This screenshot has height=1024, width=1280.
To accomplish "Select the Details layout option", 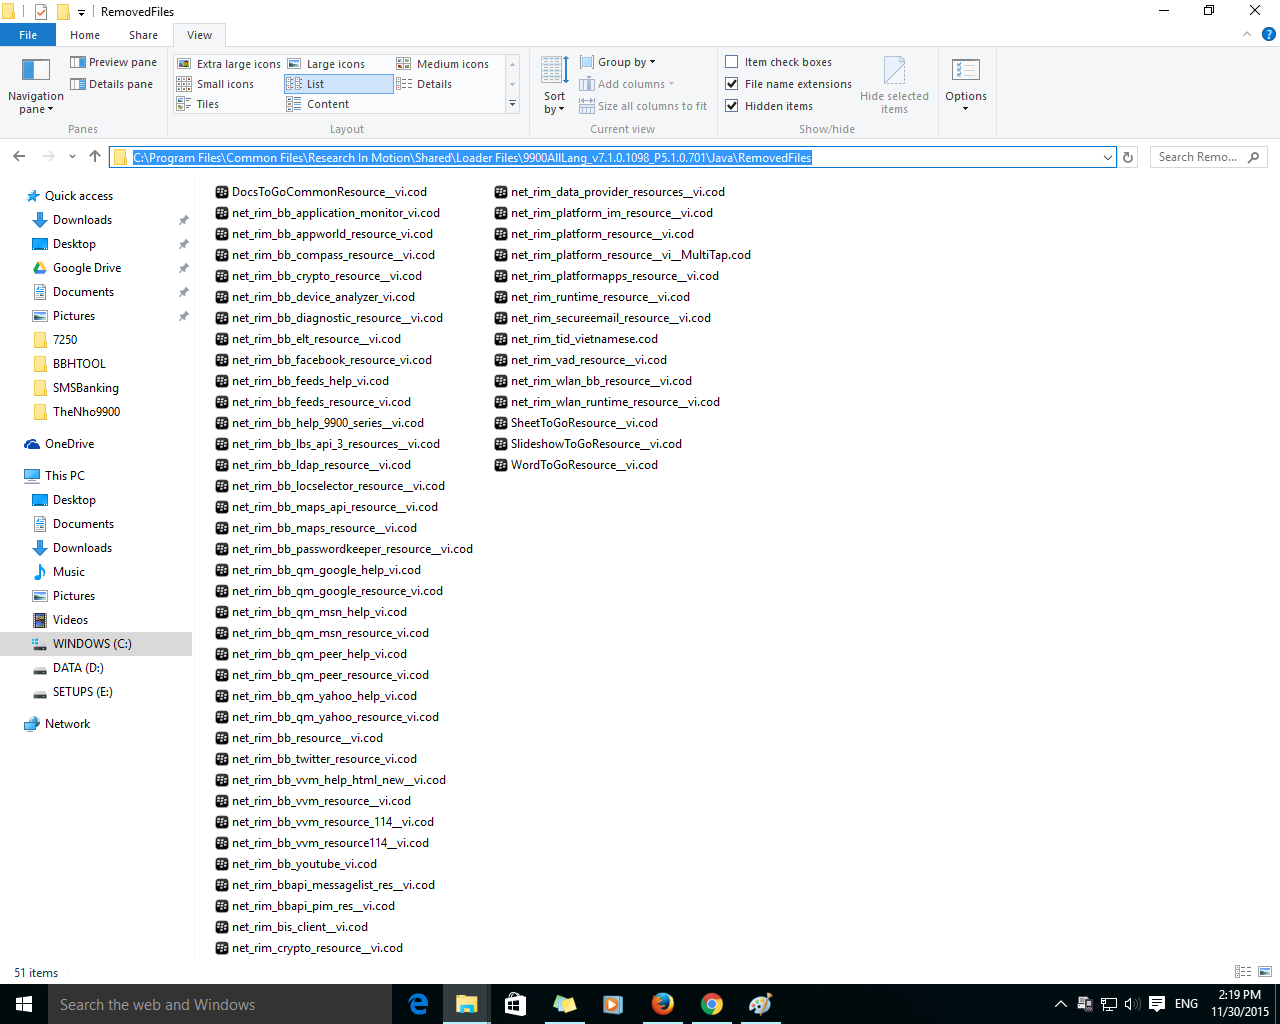I will pos(433,84).
